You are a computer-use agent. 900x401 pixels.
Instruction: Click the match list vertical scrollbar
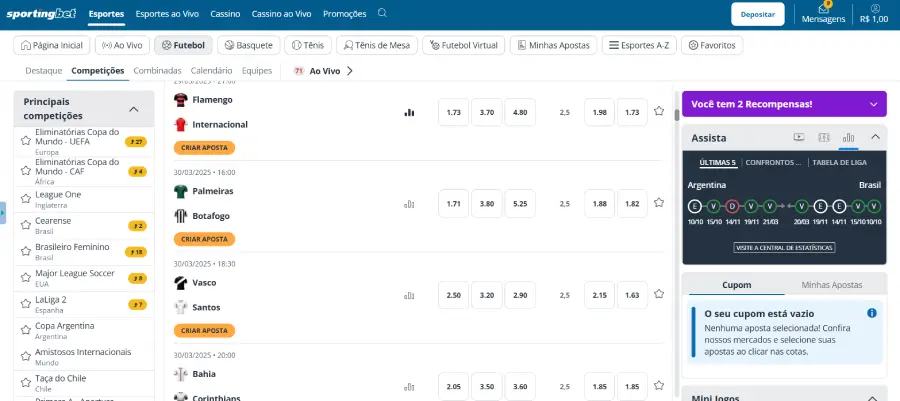(x=677, y=115)
